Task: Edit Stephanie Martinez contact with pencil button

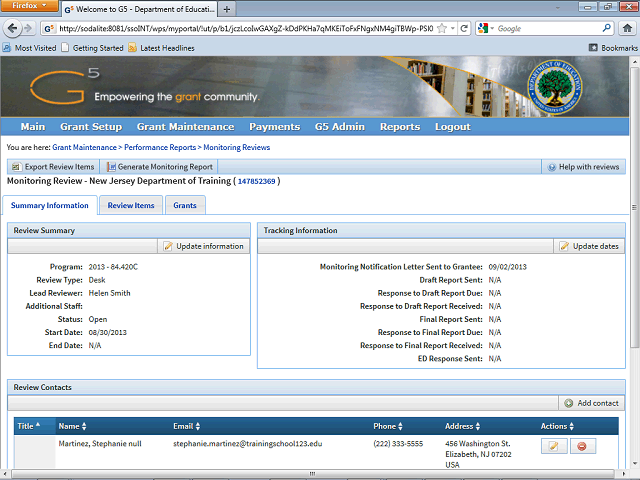Action: 554,446
